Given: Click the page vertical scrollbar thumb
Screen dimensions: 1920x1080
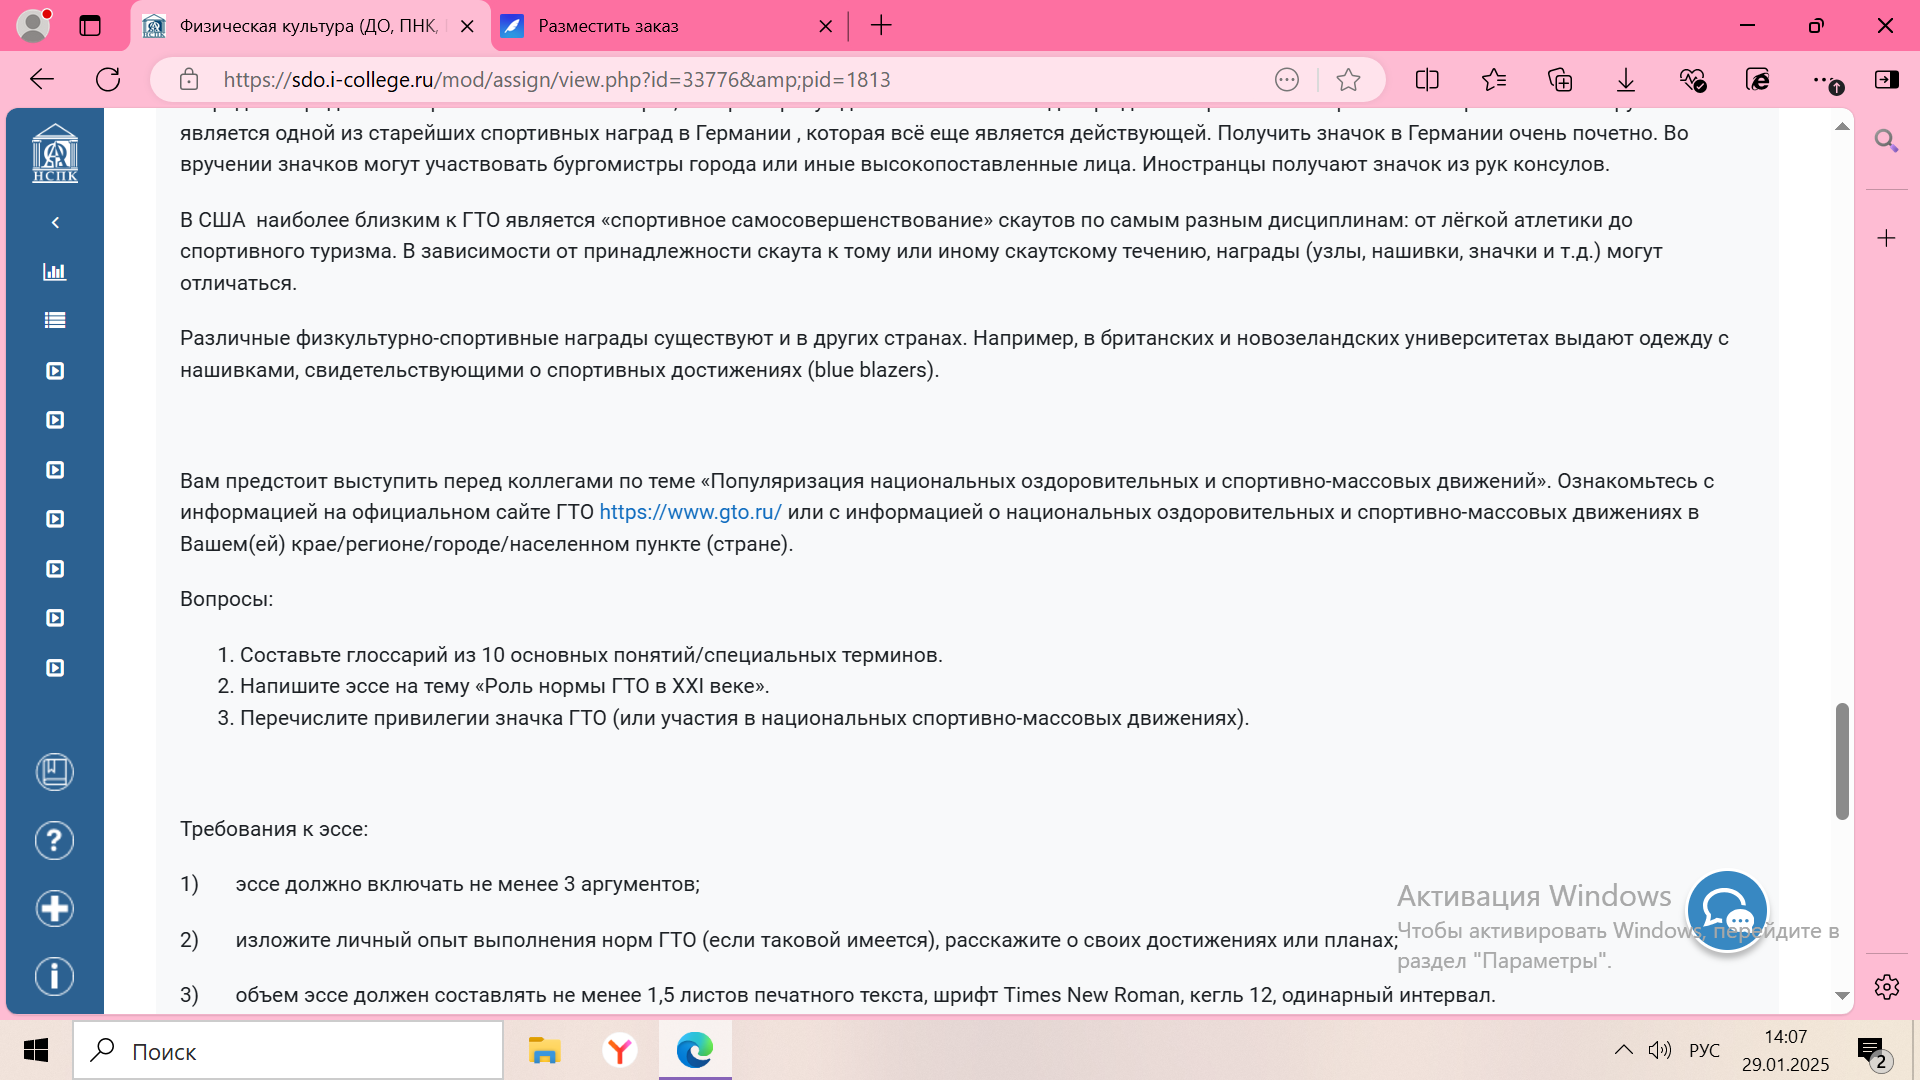Looking at the screenshot, I should [x=1842, y=760].
